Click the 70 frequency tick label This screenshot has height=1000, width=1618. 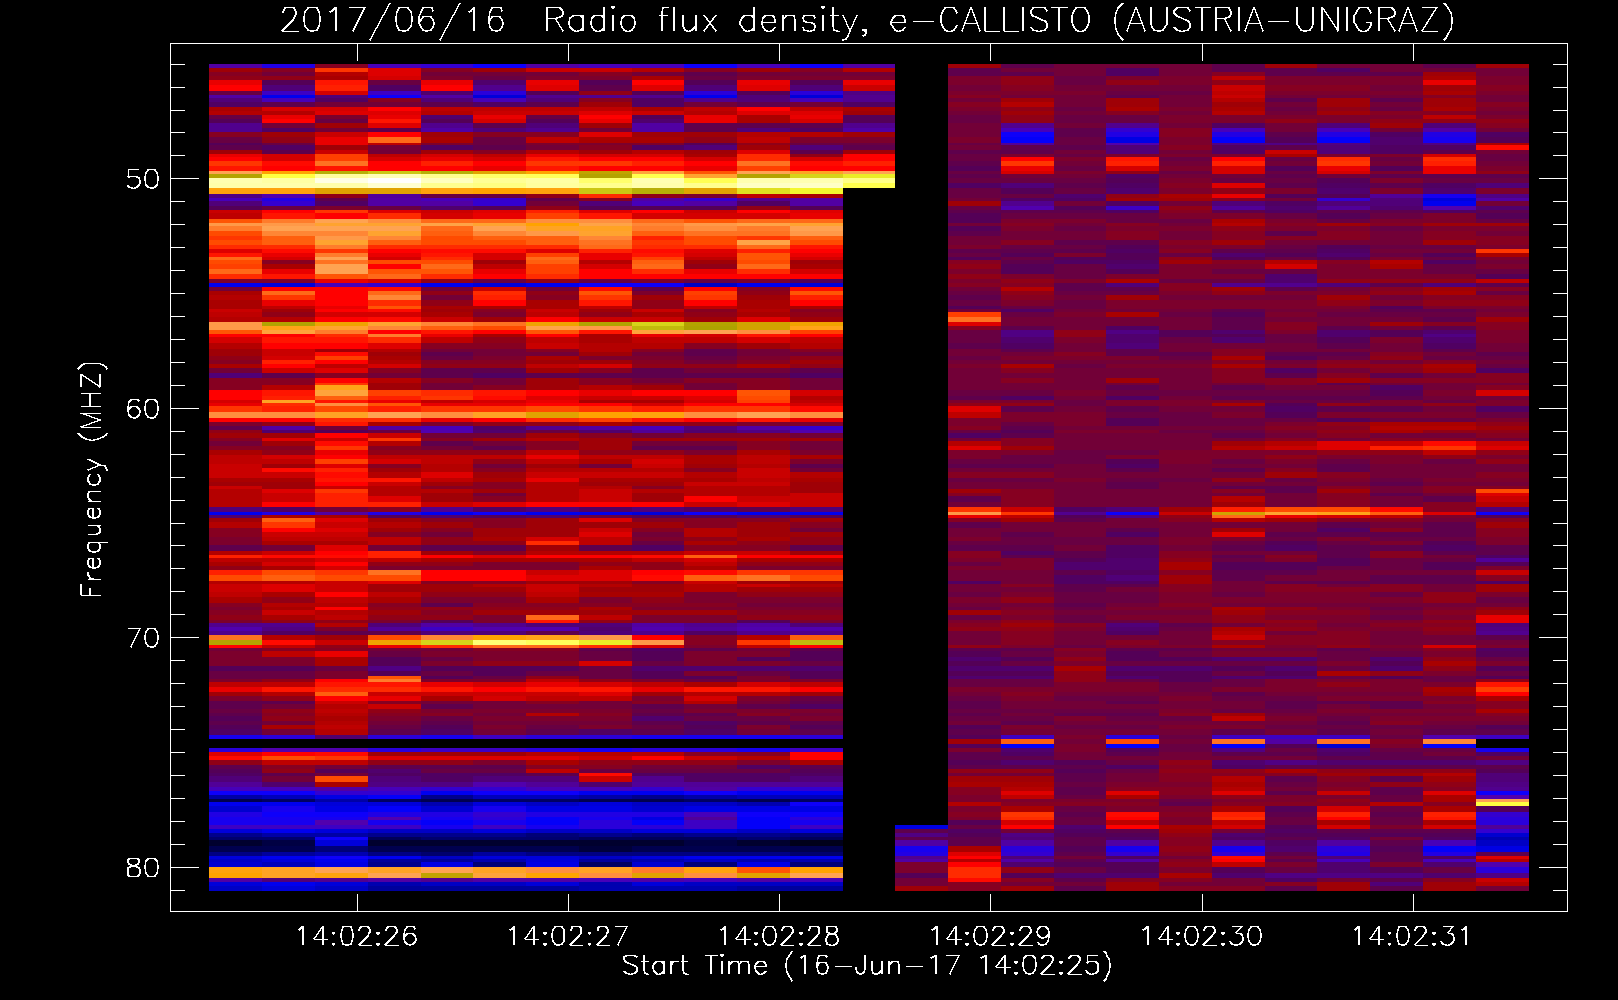pyautogui.click(x=143, y=638)
